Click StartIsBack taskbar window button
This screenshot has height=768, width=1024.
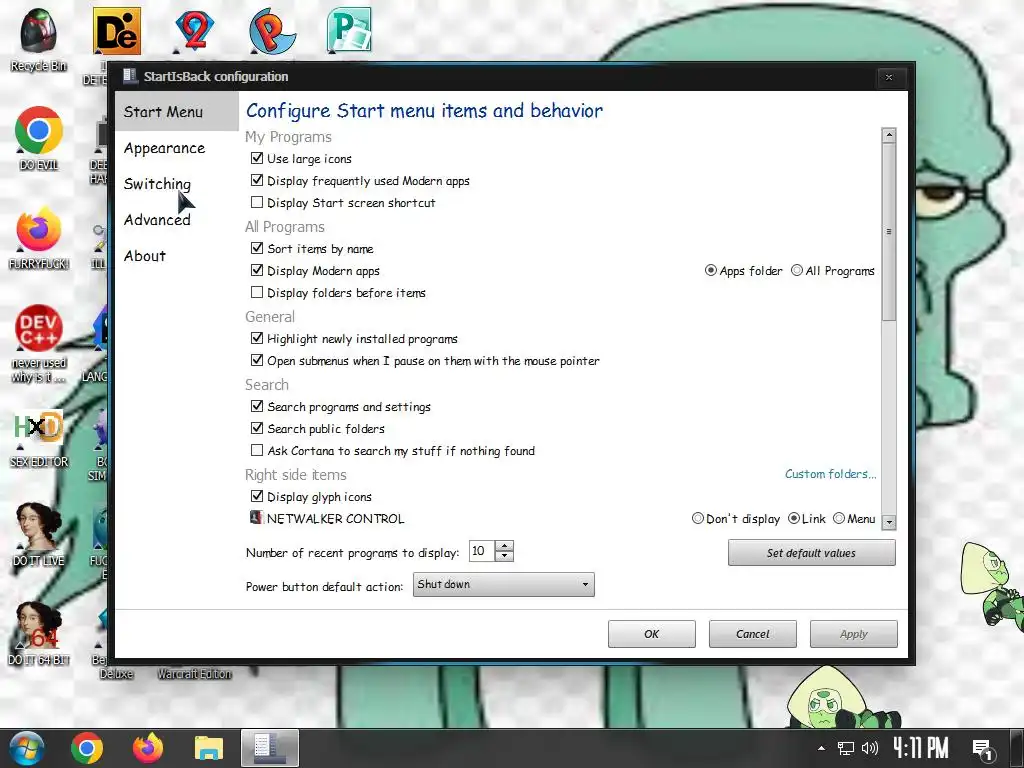tap(270, 748)
